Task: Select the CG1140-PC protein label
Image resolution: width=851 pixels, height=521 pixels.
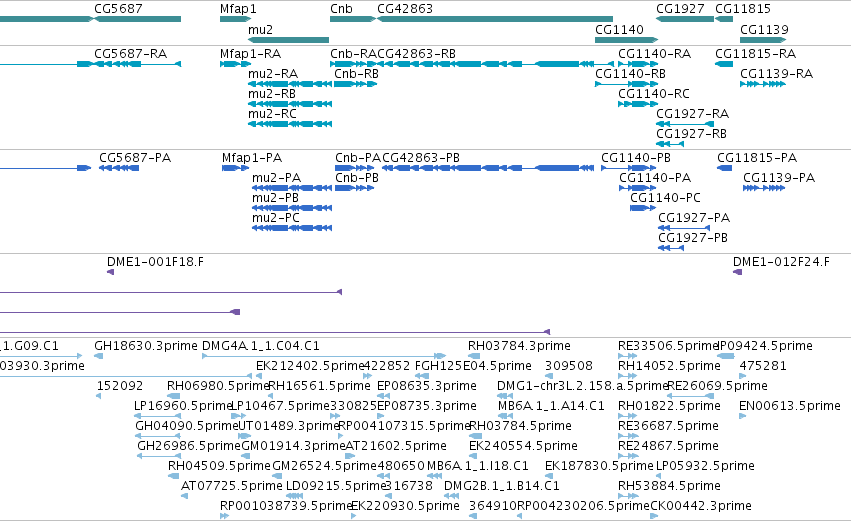Action: (665, 198)
